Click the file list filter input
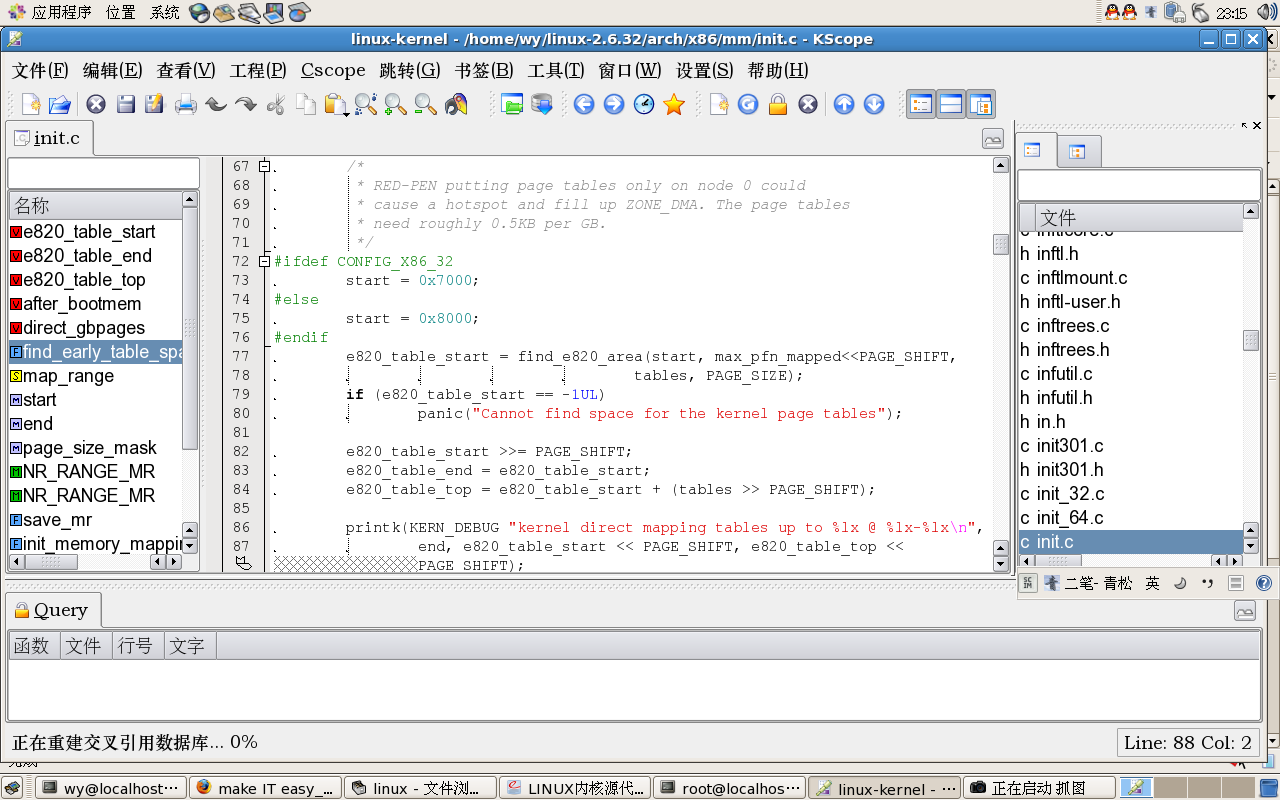This screenshot has height=800, width=1280. coord(1139,185)
